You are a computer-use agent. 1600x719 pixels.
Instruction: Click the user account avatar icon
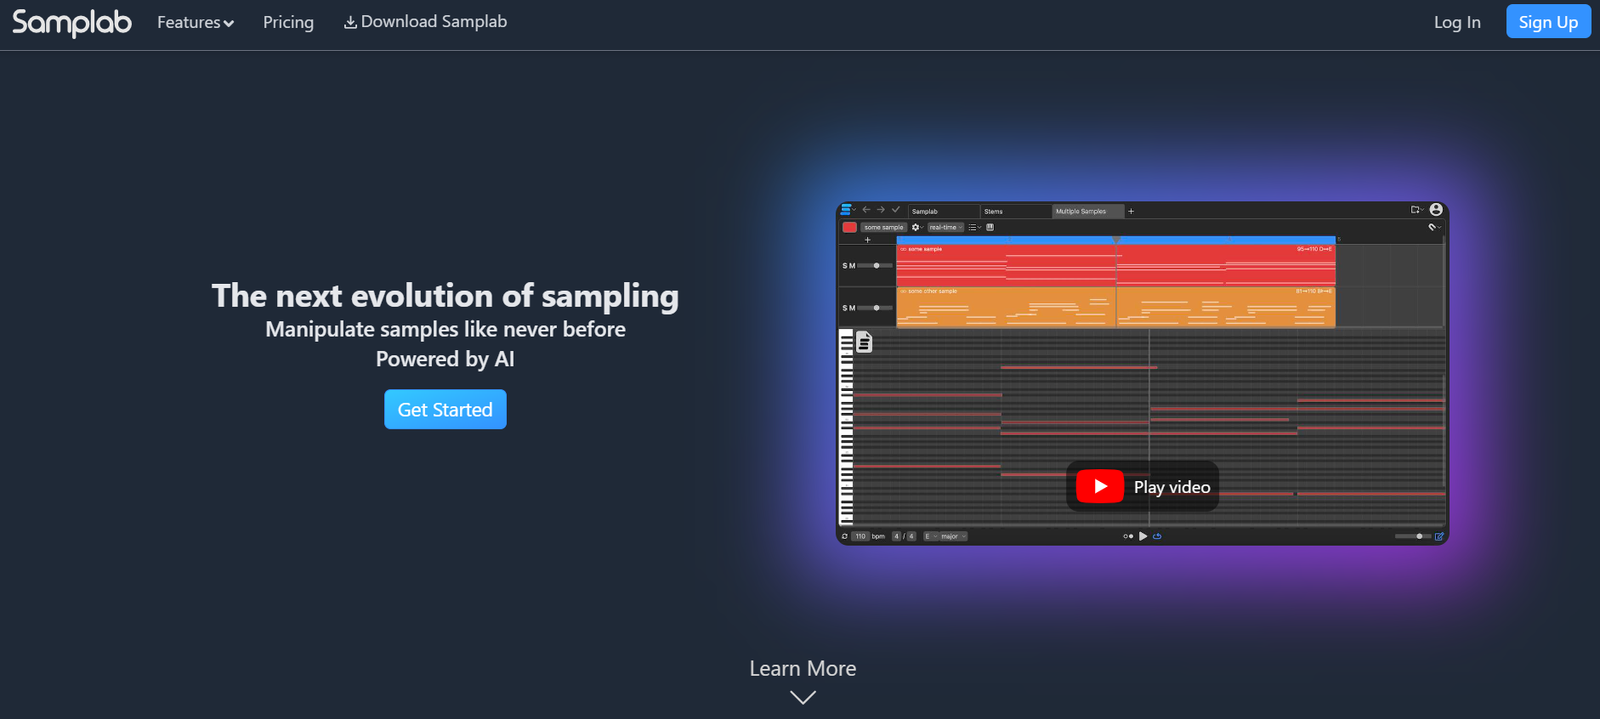click(1436, 210)
